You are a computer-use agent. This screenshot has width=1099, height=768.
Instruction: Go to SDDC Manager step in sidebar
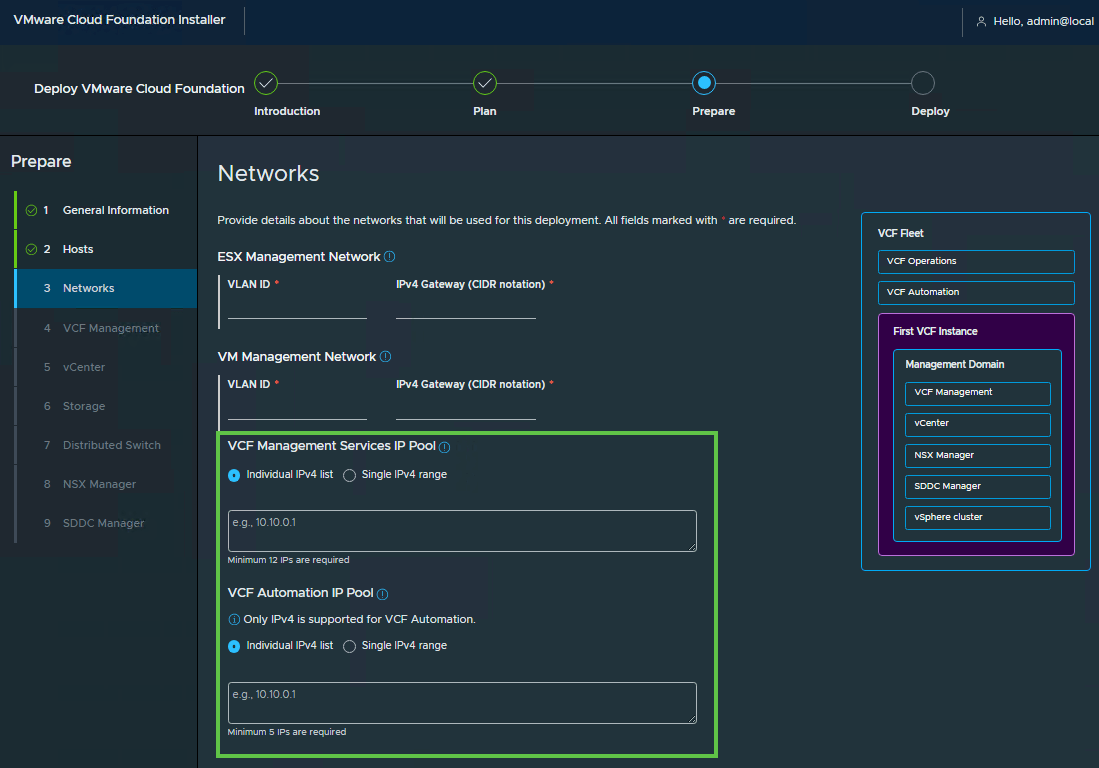pyautogui.click(x=106, y=523)
